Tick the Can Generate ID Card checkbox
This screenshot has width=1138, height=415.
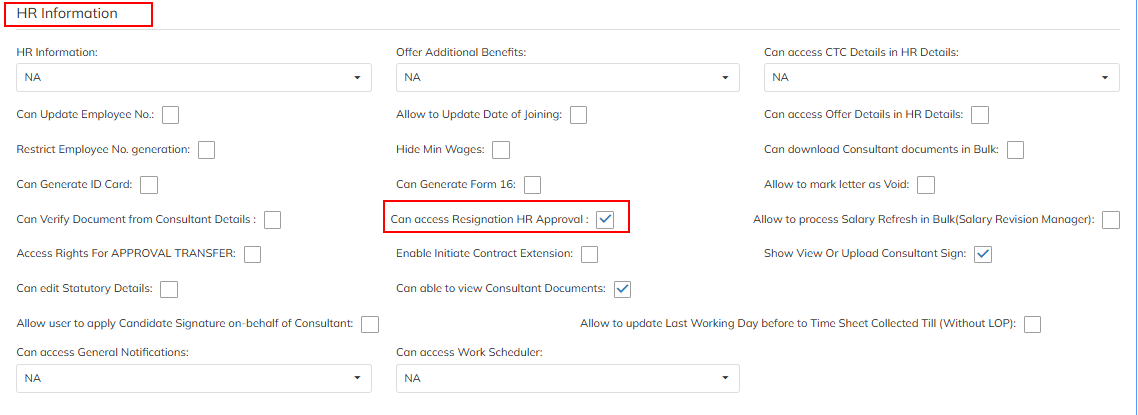[x=150, y=185]
